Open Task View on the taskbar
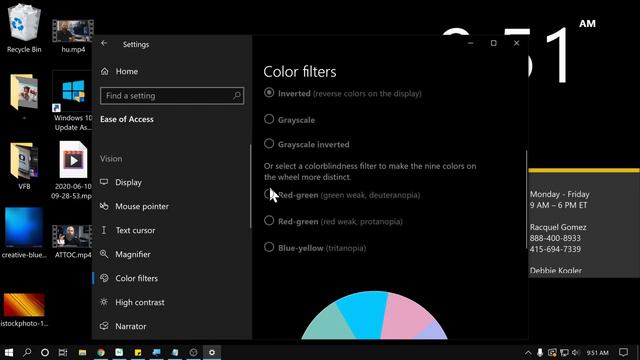This screenshot has width=640, height=360. point(63,352)
